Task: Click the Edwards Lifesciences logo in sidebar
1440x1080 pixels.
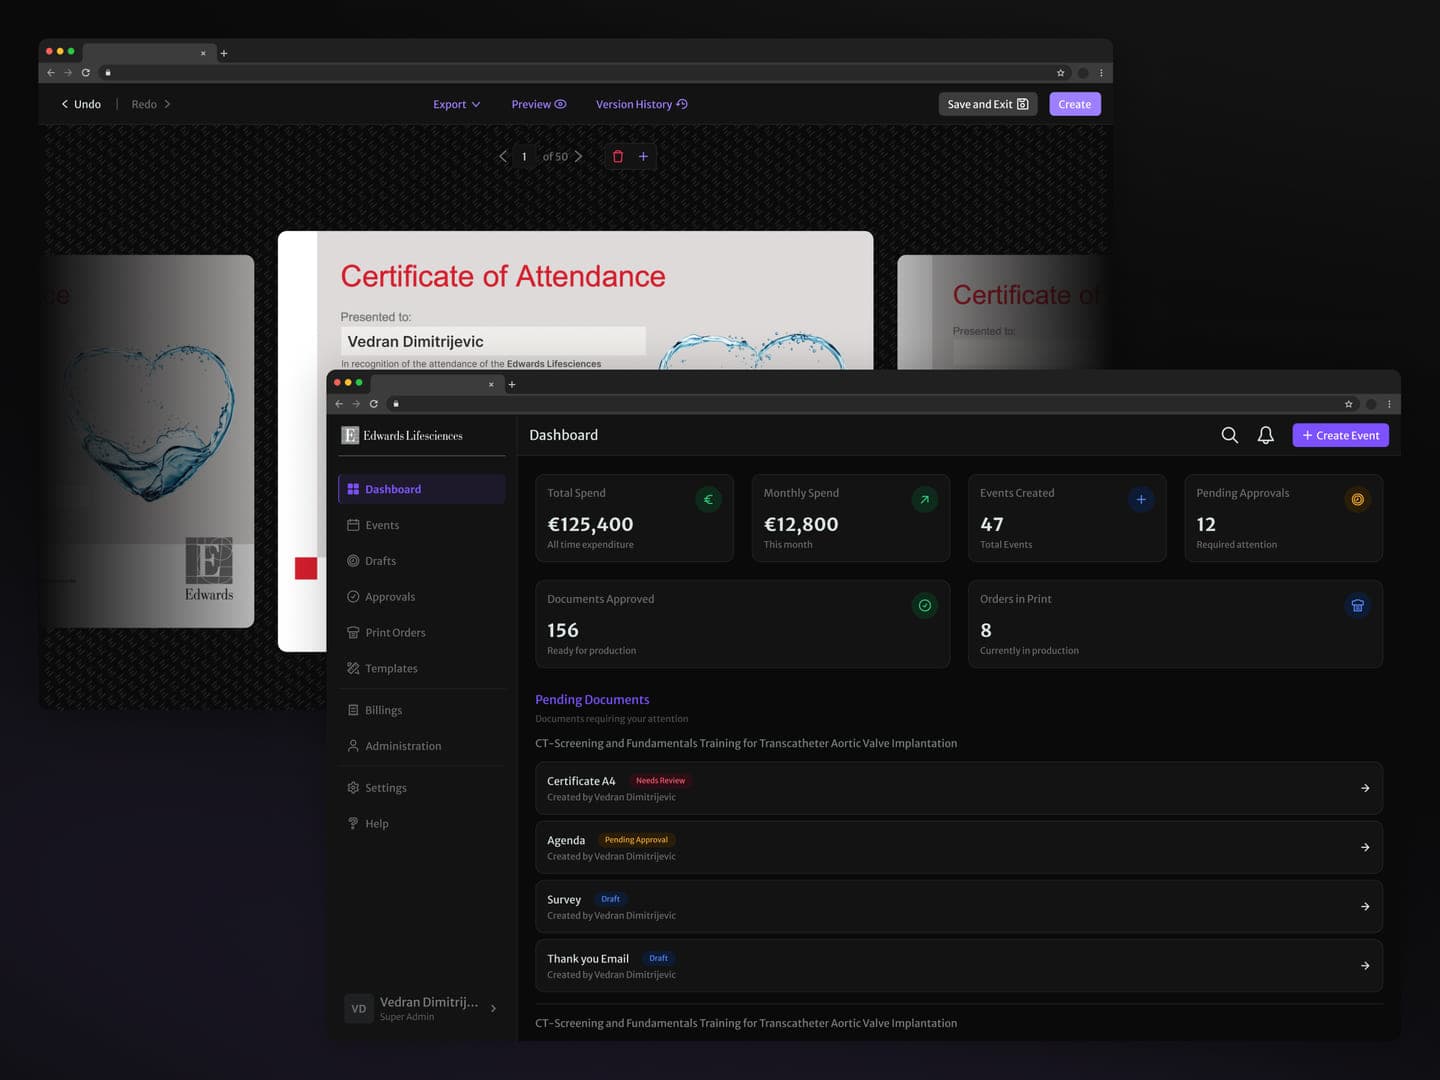Action: tap(402, 436)
